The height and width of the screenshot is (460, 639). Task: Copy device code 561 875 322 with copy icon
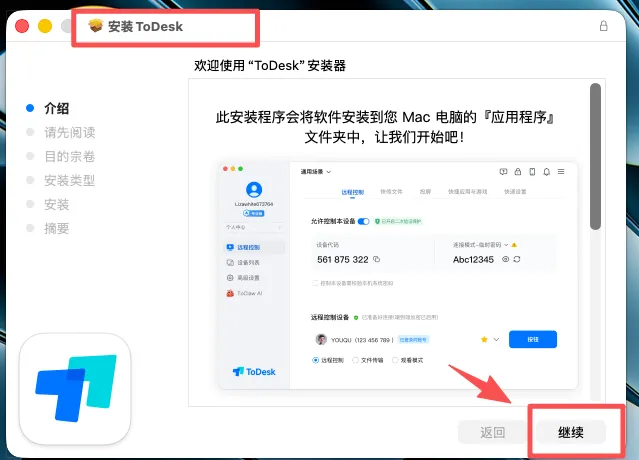pyautogui.click(x=377, y=259)
